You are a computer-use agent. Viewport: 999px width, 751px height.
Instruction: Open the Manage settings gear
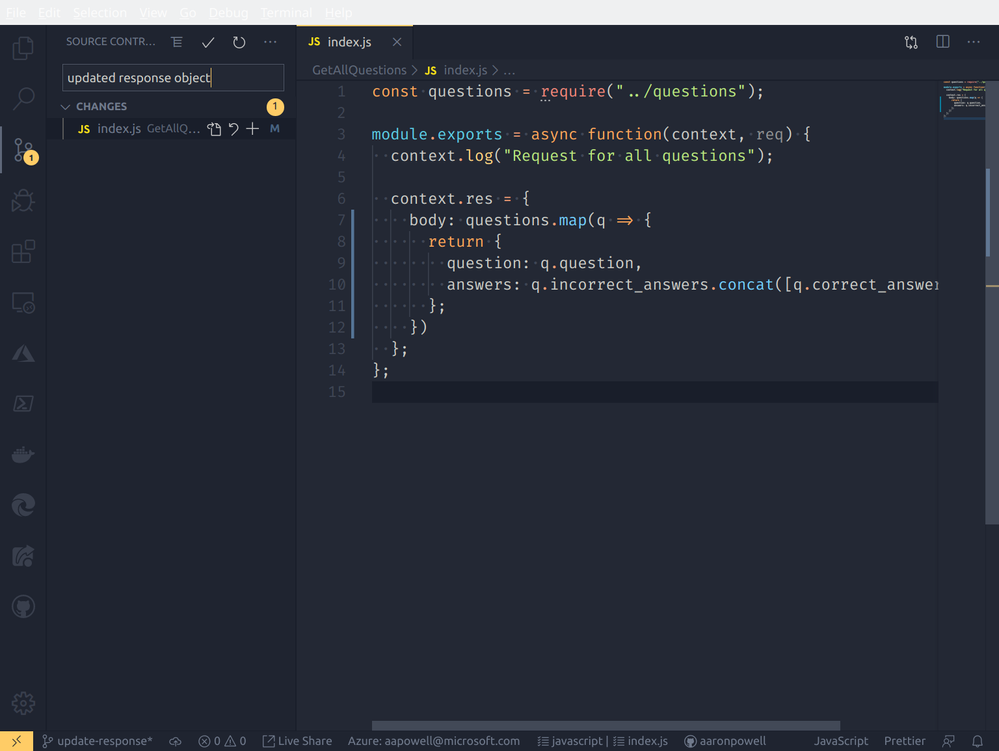(23, 703)
